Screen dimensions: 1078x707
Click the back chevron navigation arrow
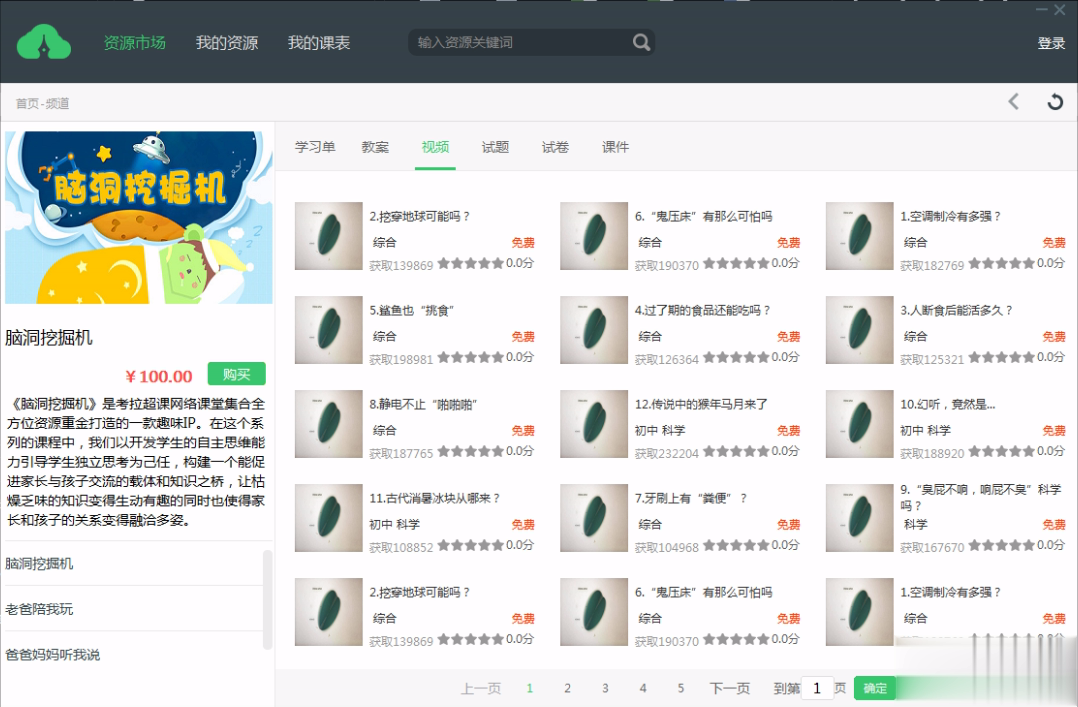(1013, 101)
